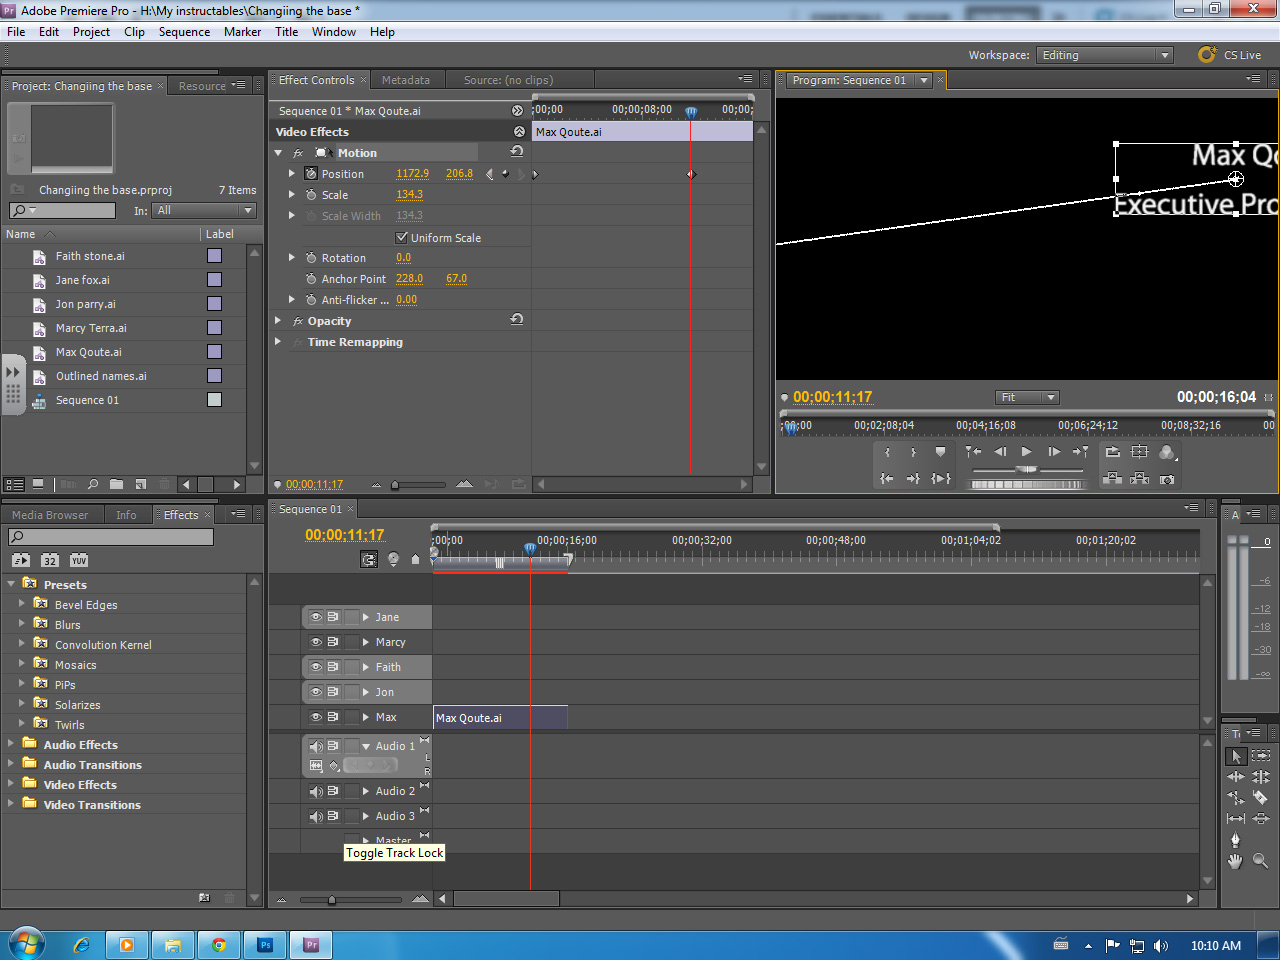Go to previous edit point
Screen dimensions: 1280x960
973,452
